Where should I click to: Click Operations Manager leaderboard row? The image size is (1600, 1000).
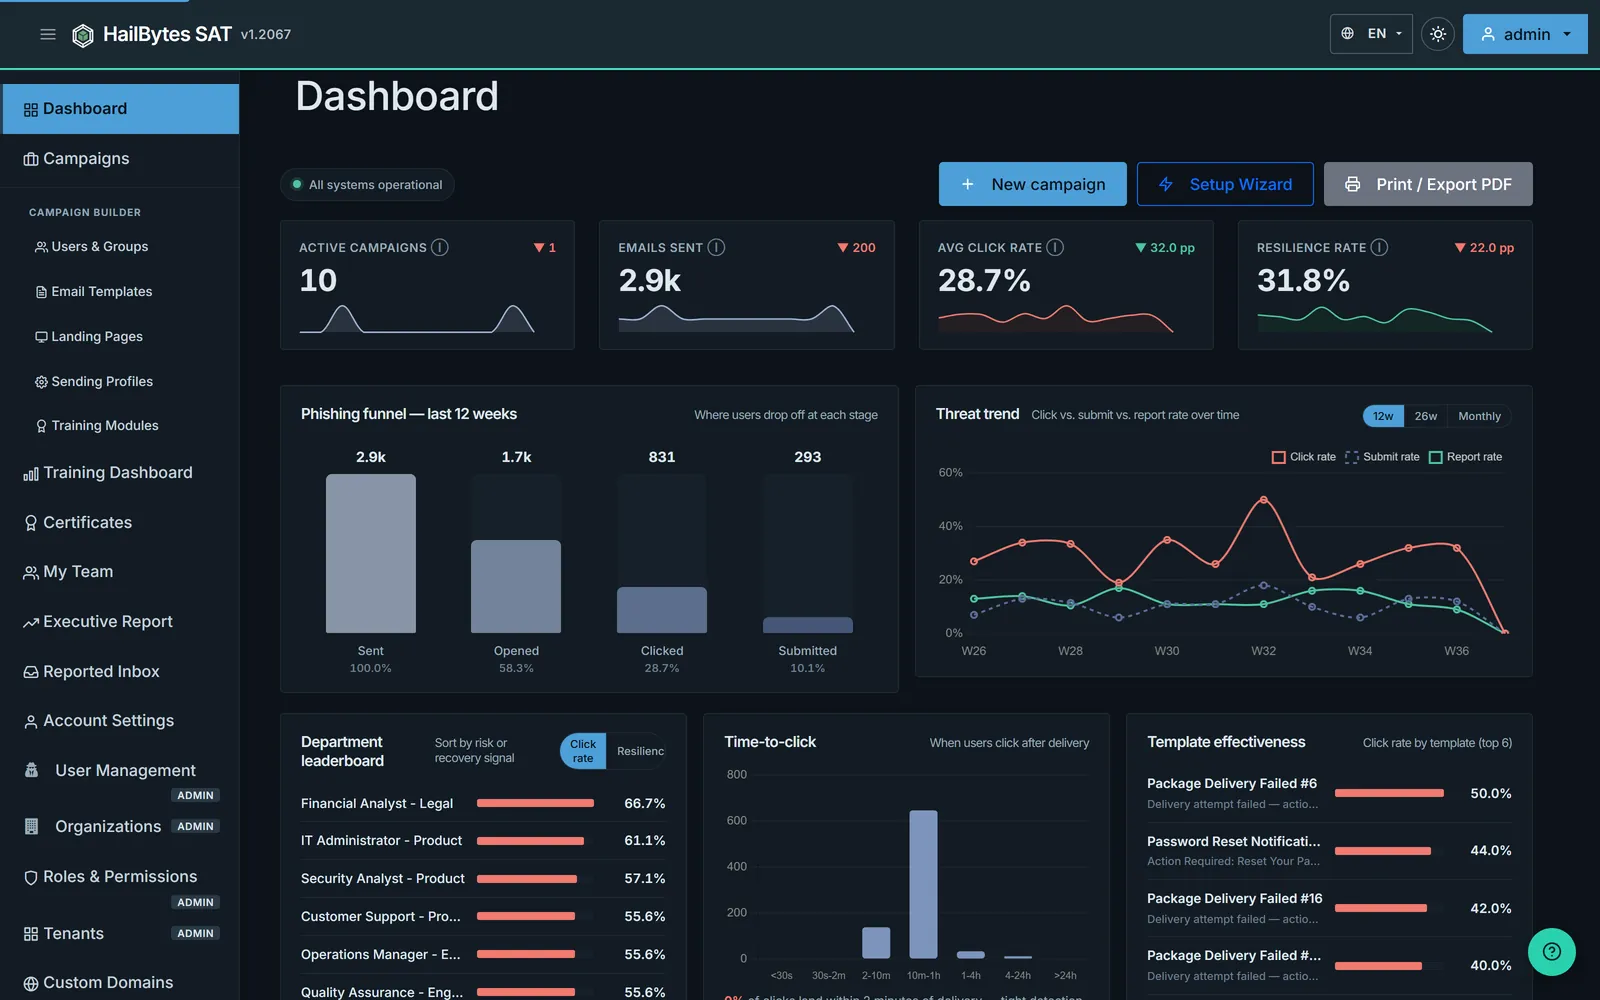coord(483,955)
